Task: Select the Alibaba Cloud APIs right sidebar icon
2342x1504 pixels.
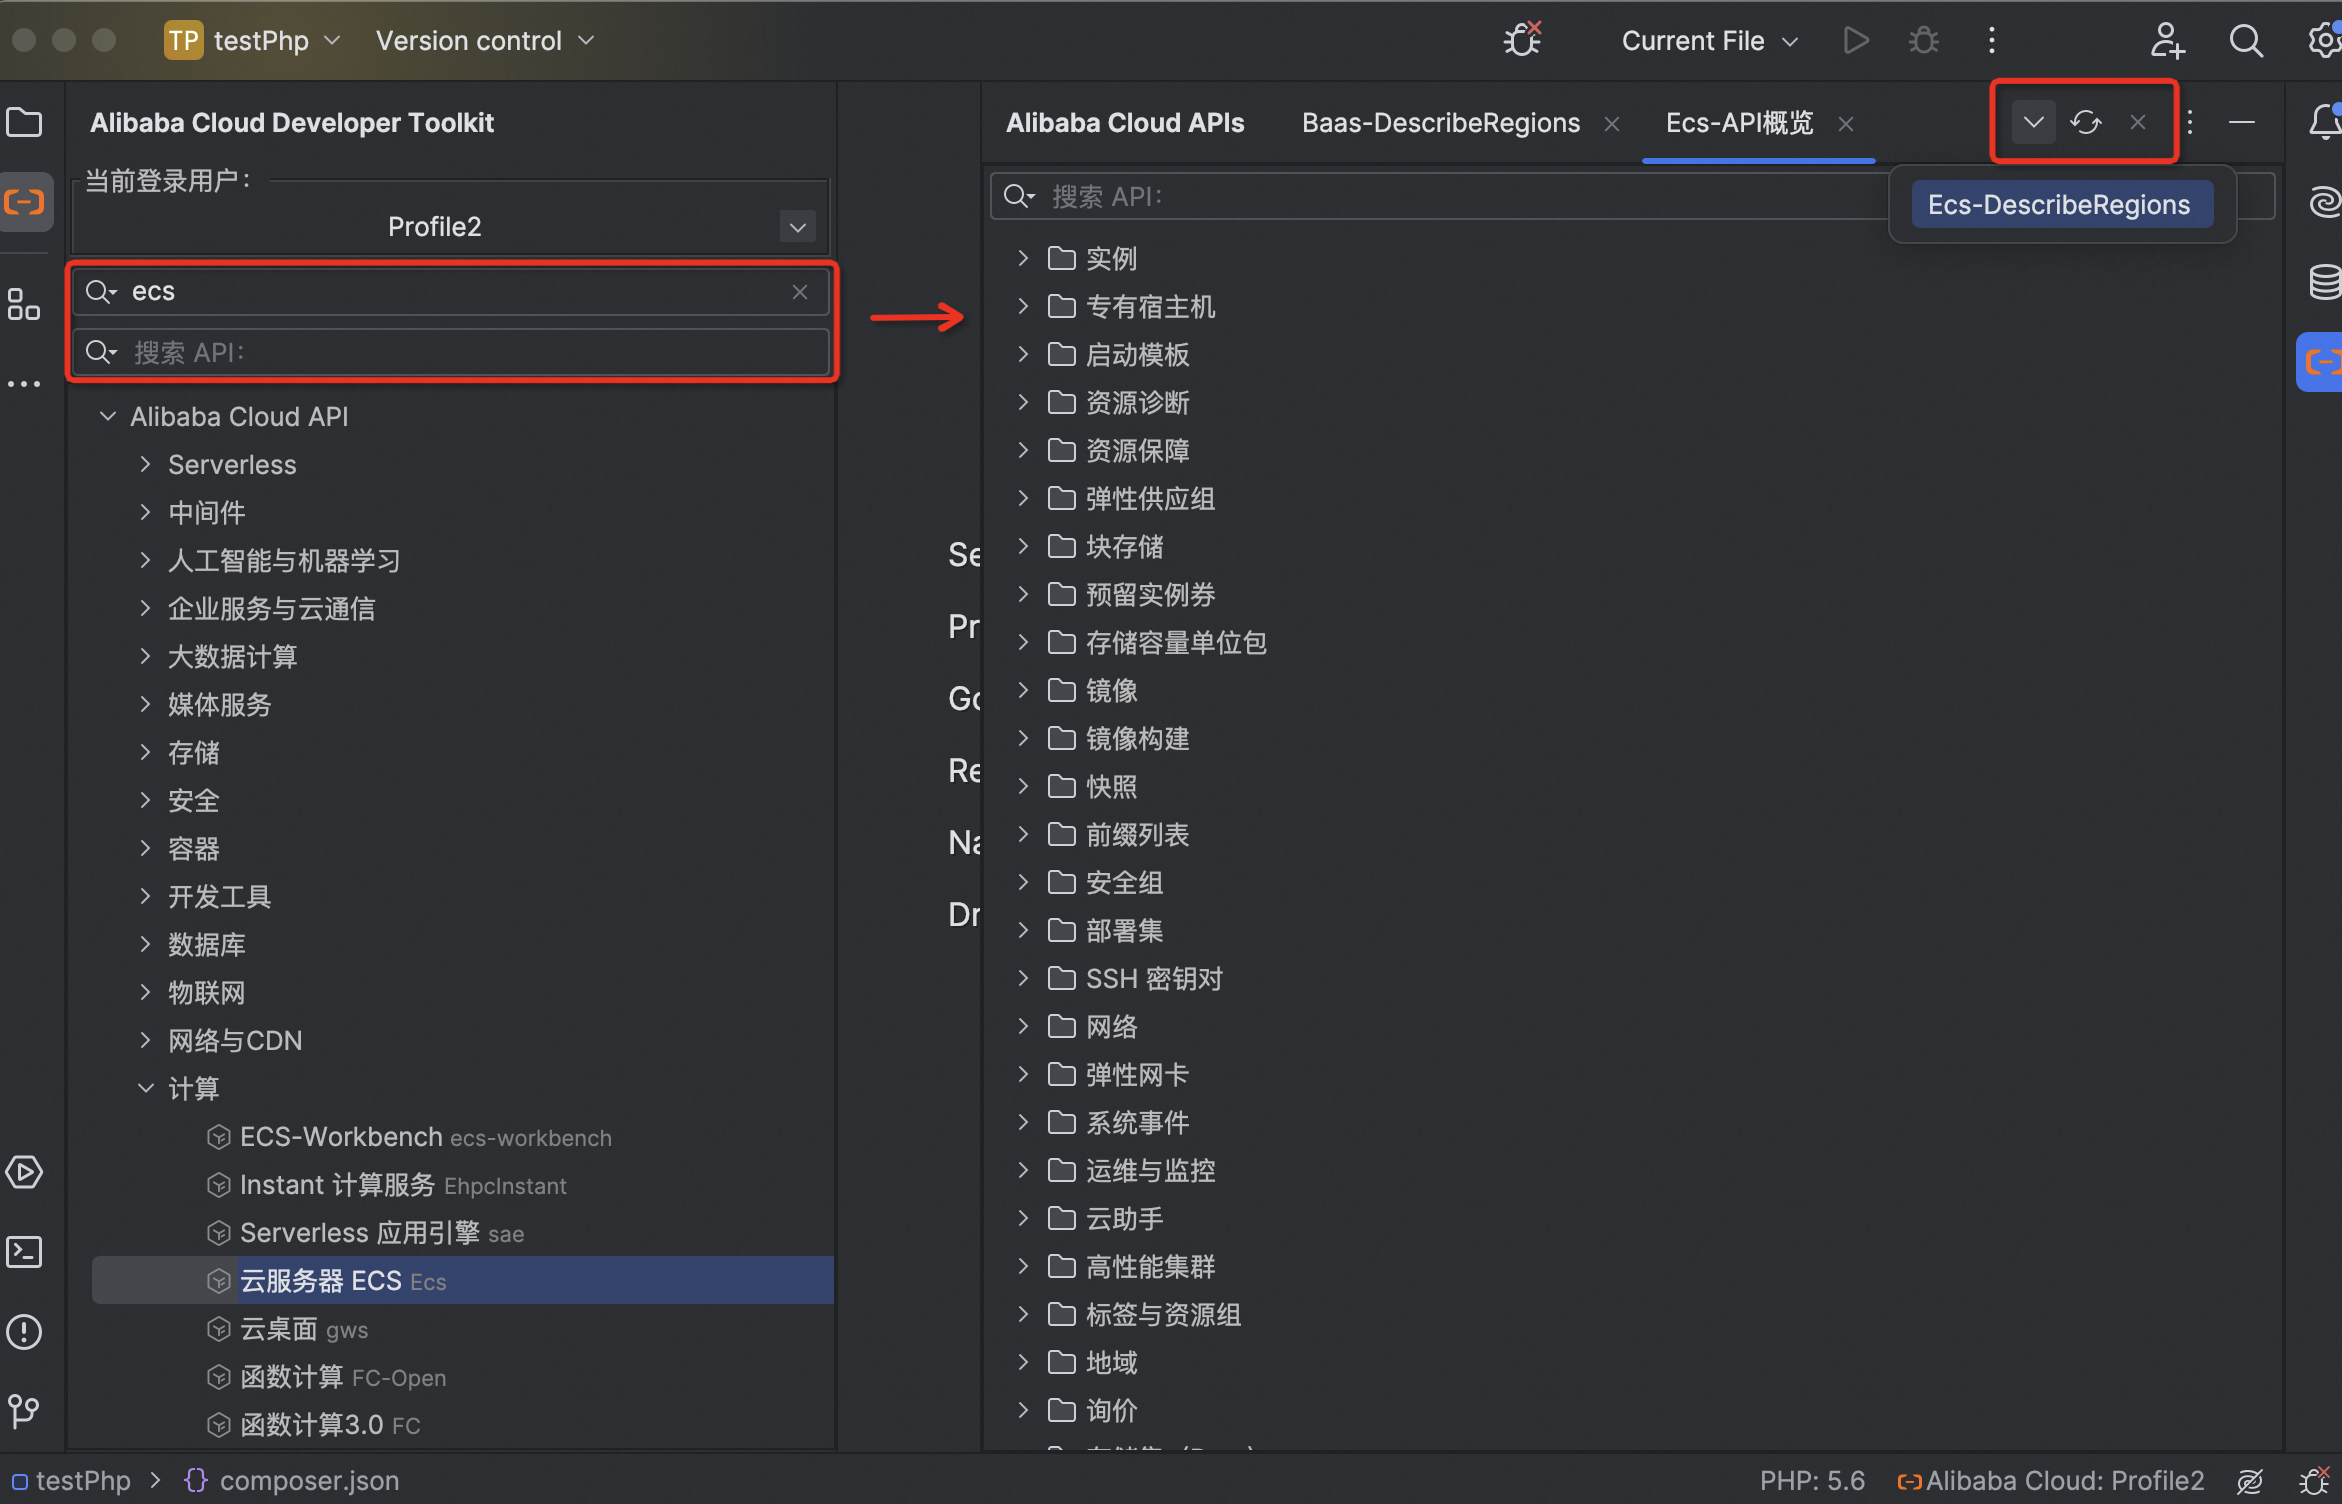Action: click(x=2320, y=362)
